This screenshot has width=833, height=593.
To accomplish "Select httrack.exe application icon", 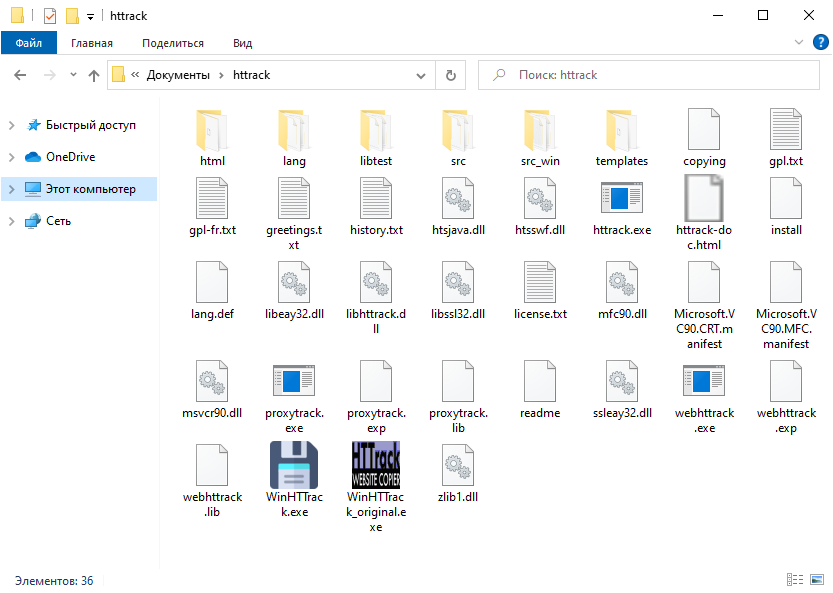I will (622, 198).
